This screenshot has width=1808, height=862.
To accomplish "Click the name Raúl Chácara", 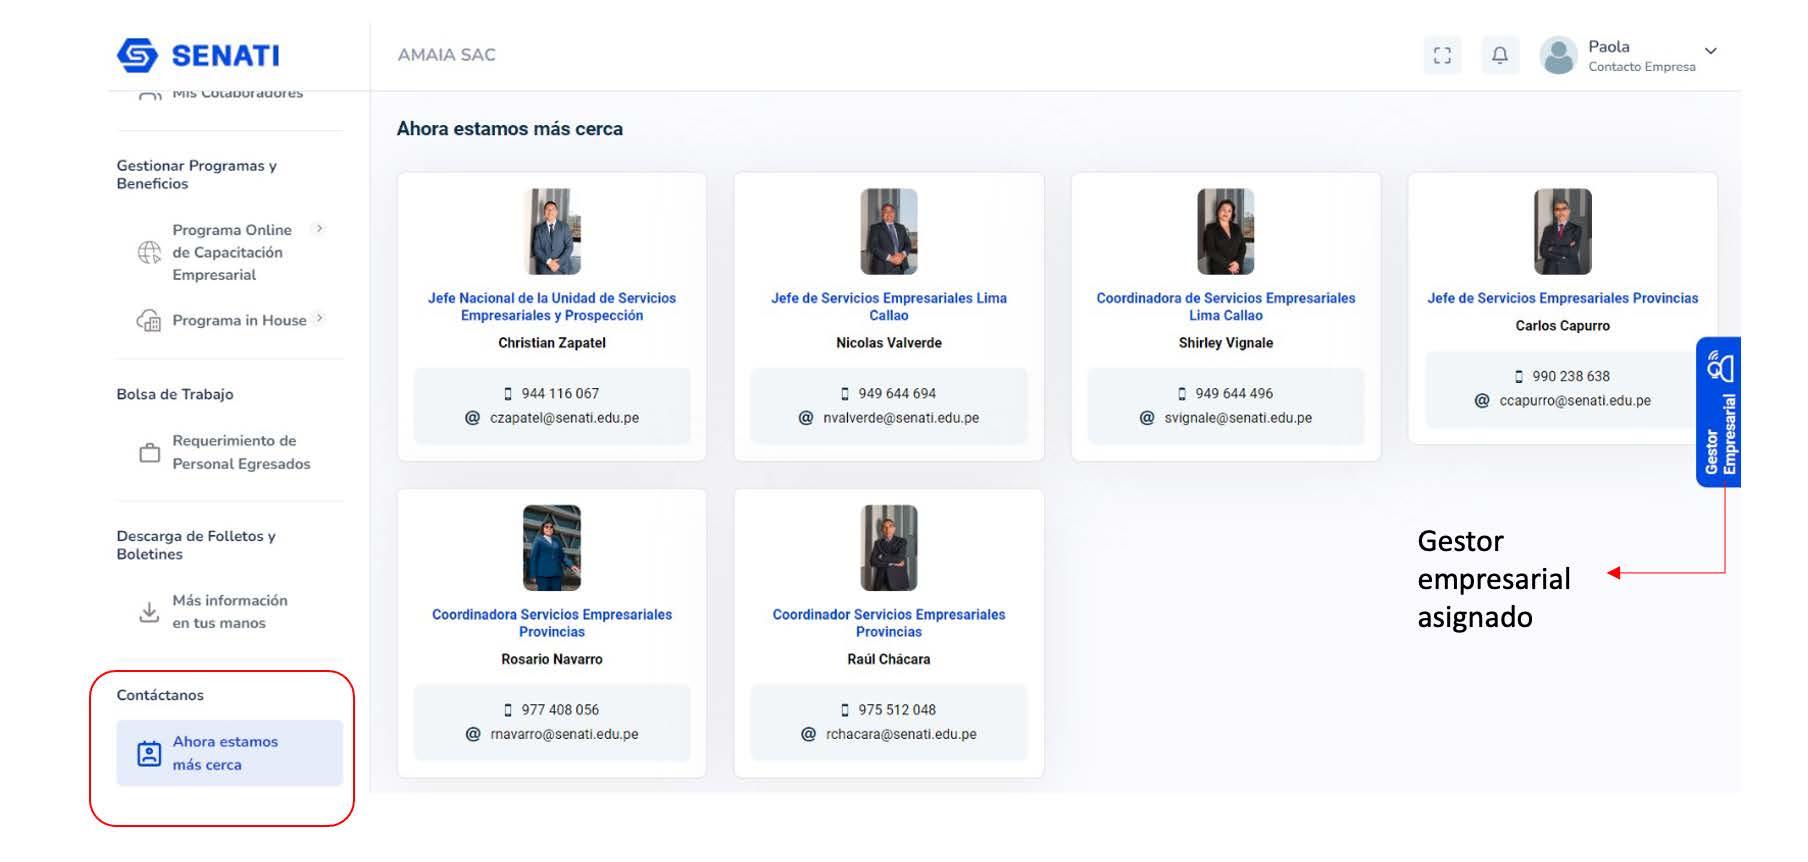I will [889, 660].
